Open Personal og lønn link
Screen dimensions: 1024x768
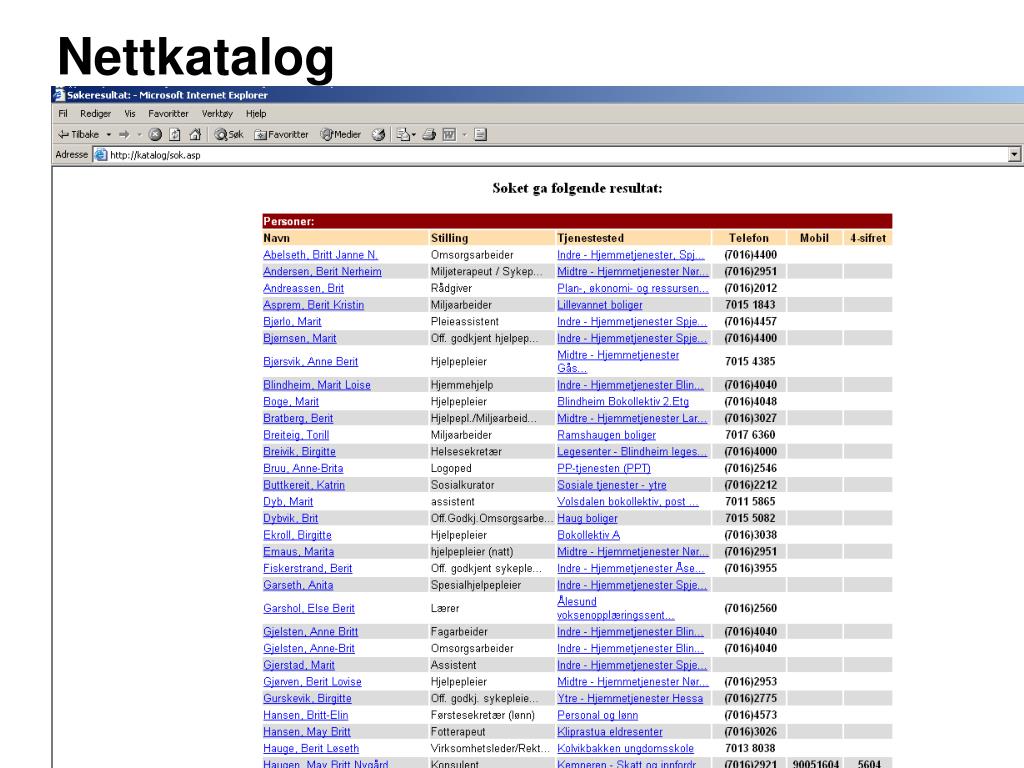coord(597,715)
